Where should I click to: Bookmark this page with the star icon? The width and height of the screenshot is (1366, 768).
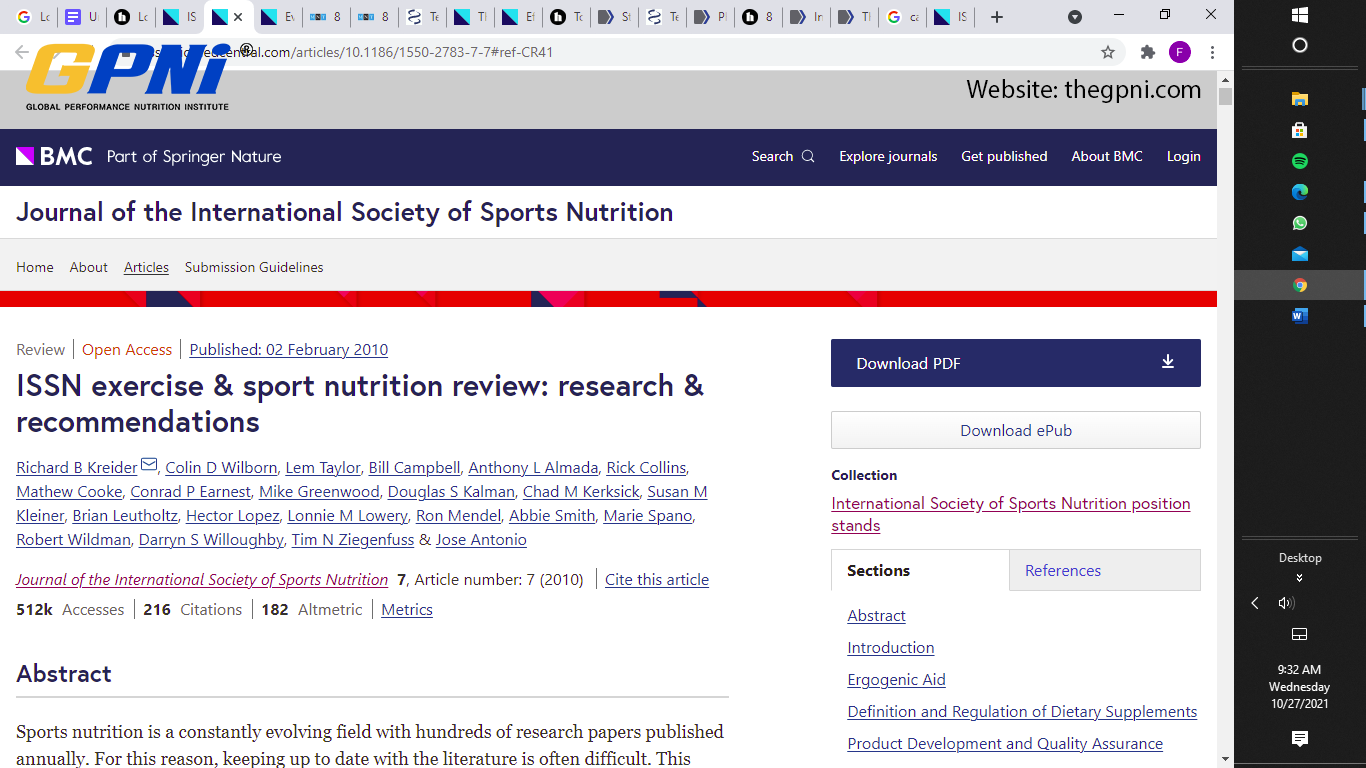pyautogui.click(x=1108, y=52)
